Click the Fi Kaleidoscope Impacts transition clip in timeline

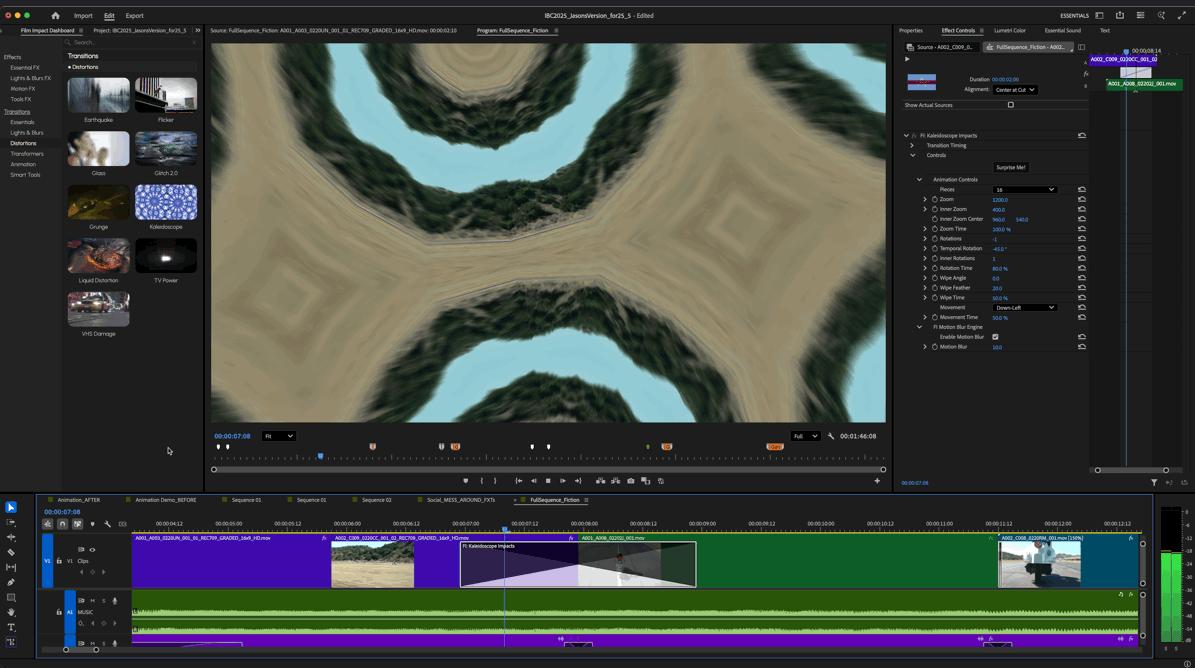click(x=578, y=564)
